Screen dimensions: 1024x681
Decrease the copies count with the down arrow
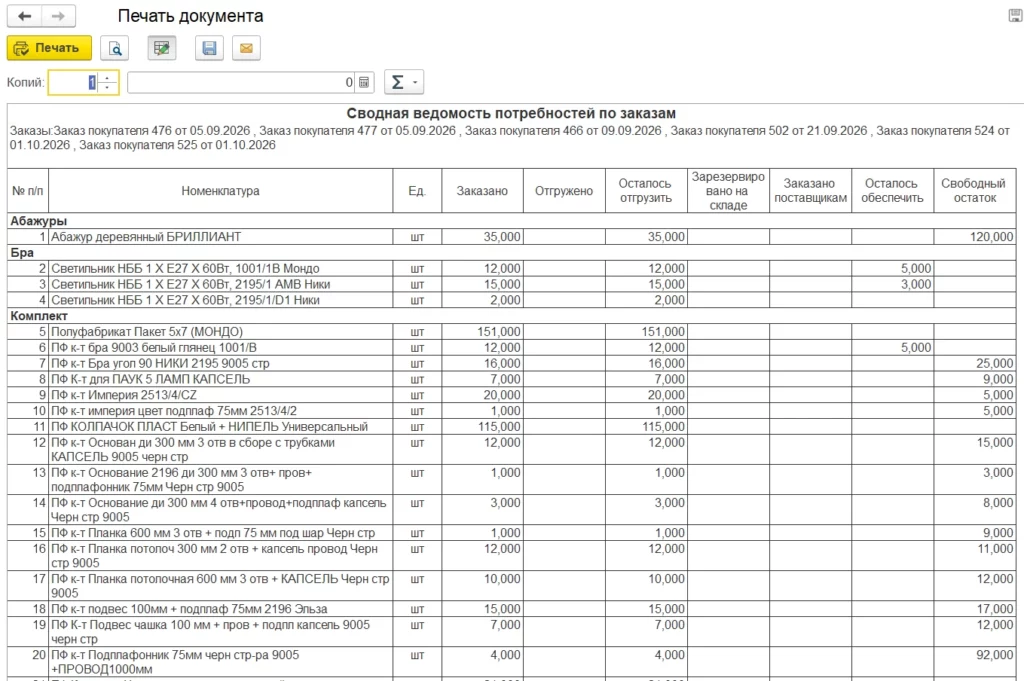pyautogui.click(x=108, y=87)
